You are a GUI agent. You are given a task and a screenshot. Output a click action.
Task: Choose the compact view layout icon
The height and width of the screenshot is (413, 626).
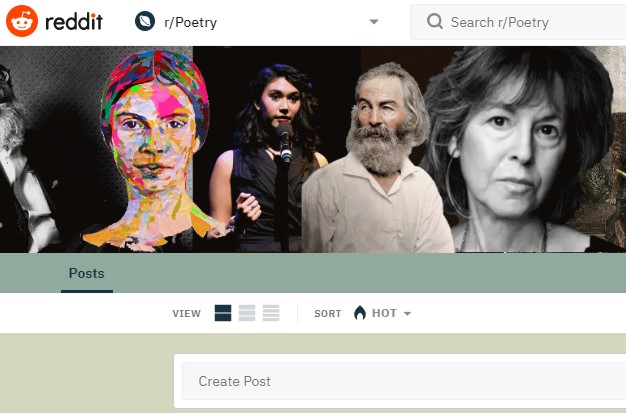point(271,313)
